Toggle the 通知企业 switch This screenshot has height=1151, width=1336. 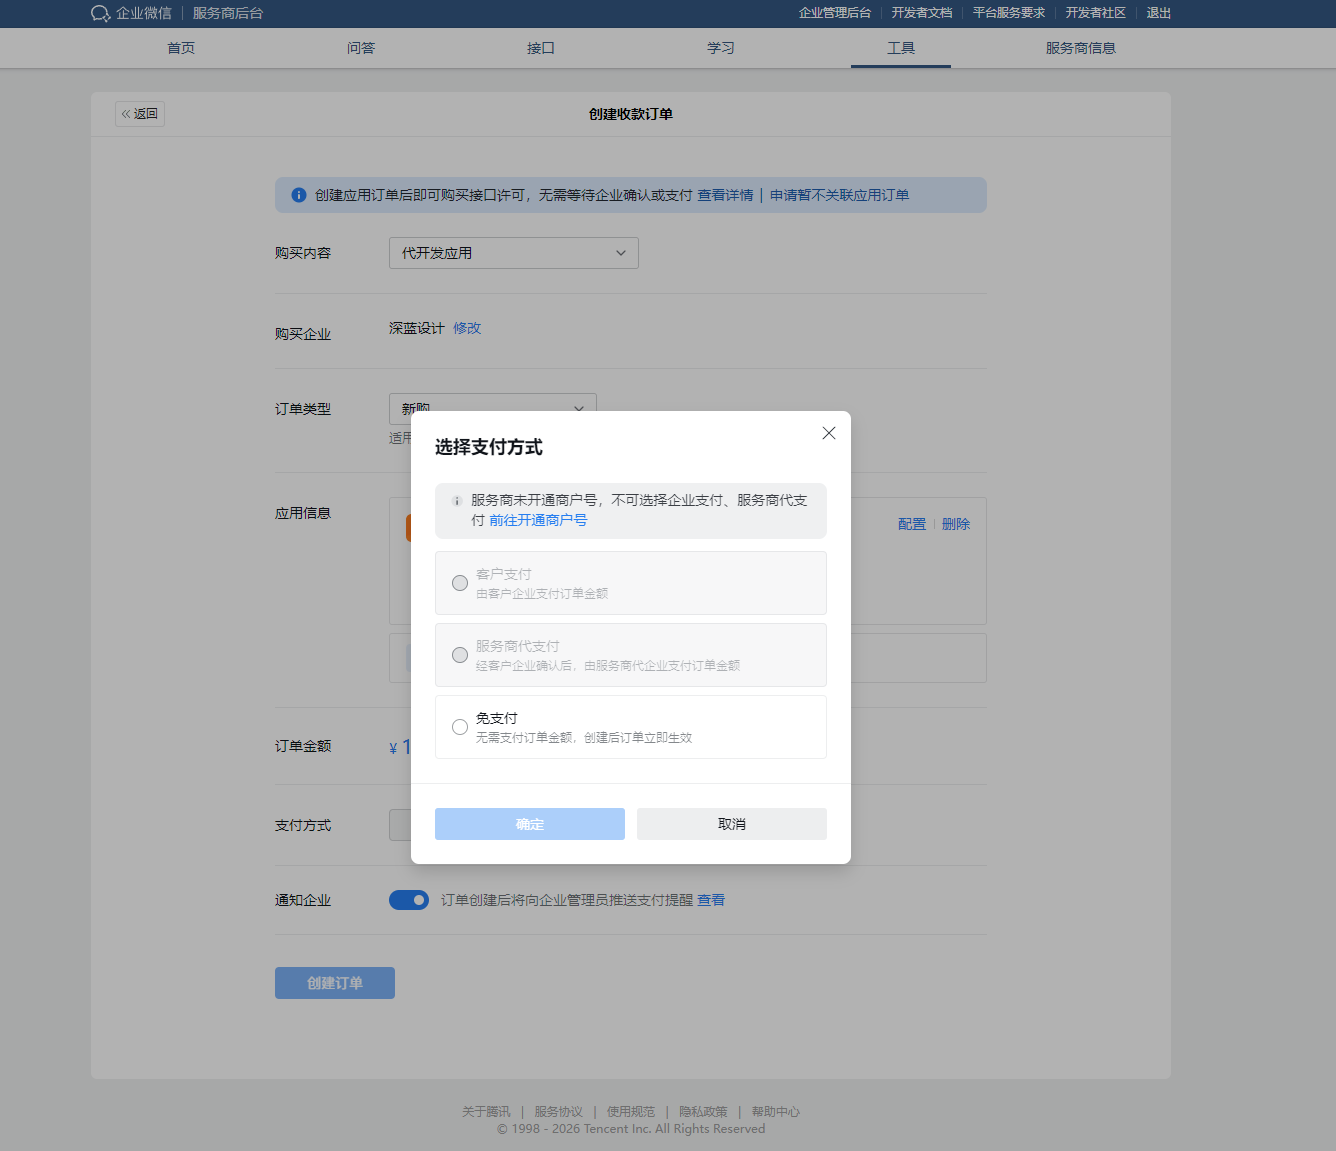point(409,900)
